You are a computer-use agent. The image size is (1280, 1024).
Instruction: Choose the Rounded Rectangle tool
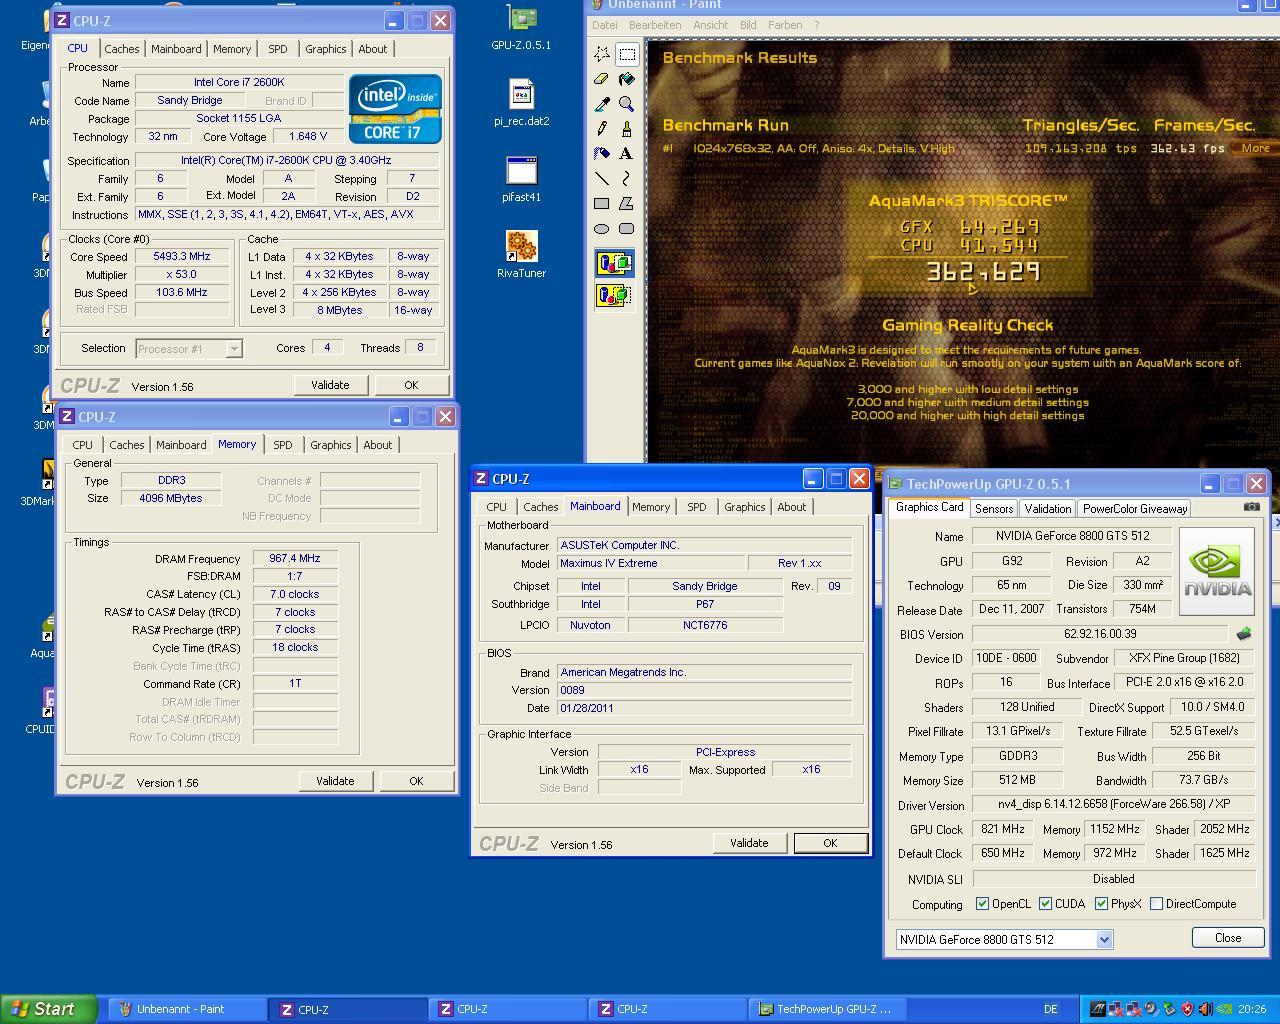click(x=627, y=229)
